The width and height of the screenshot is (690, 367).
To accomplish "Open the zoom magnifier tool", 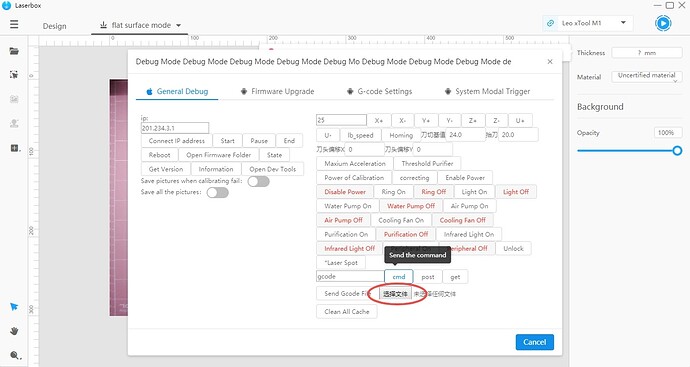I will [15, 355].
